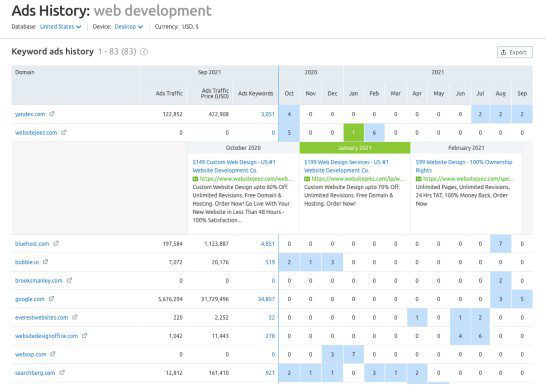This screenshot has height=385, width=546.
Task: Select the October 2020 ad column header
Action: tap(243, 148)
